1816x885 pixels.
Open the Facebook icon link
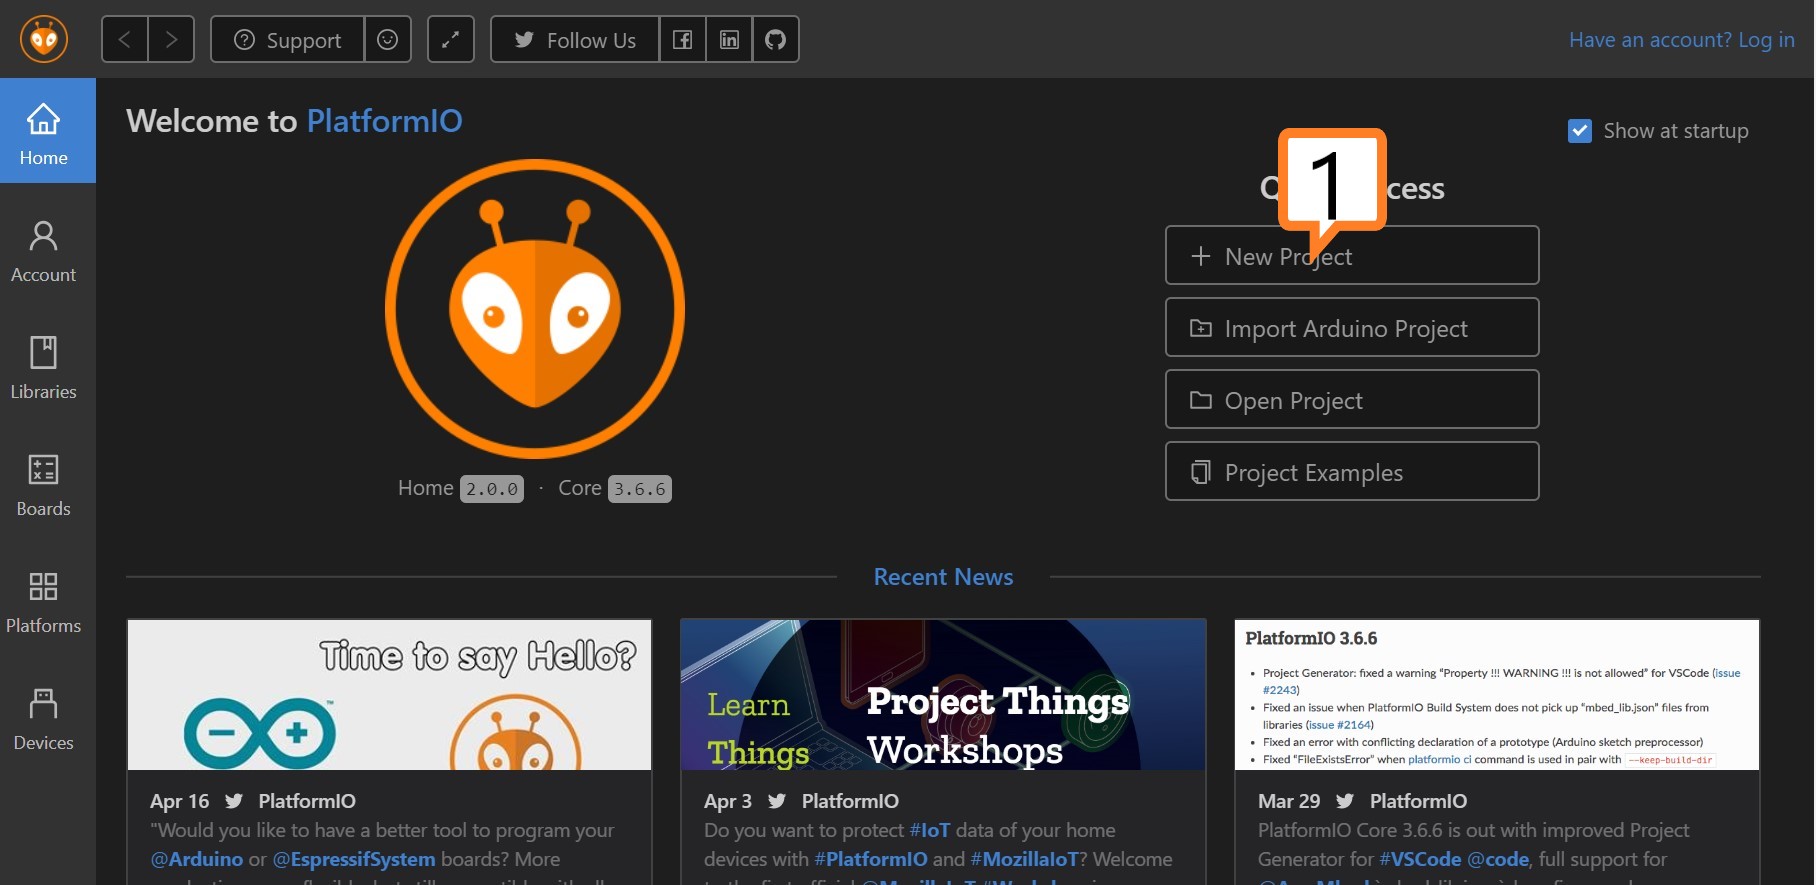pos(683,39)
